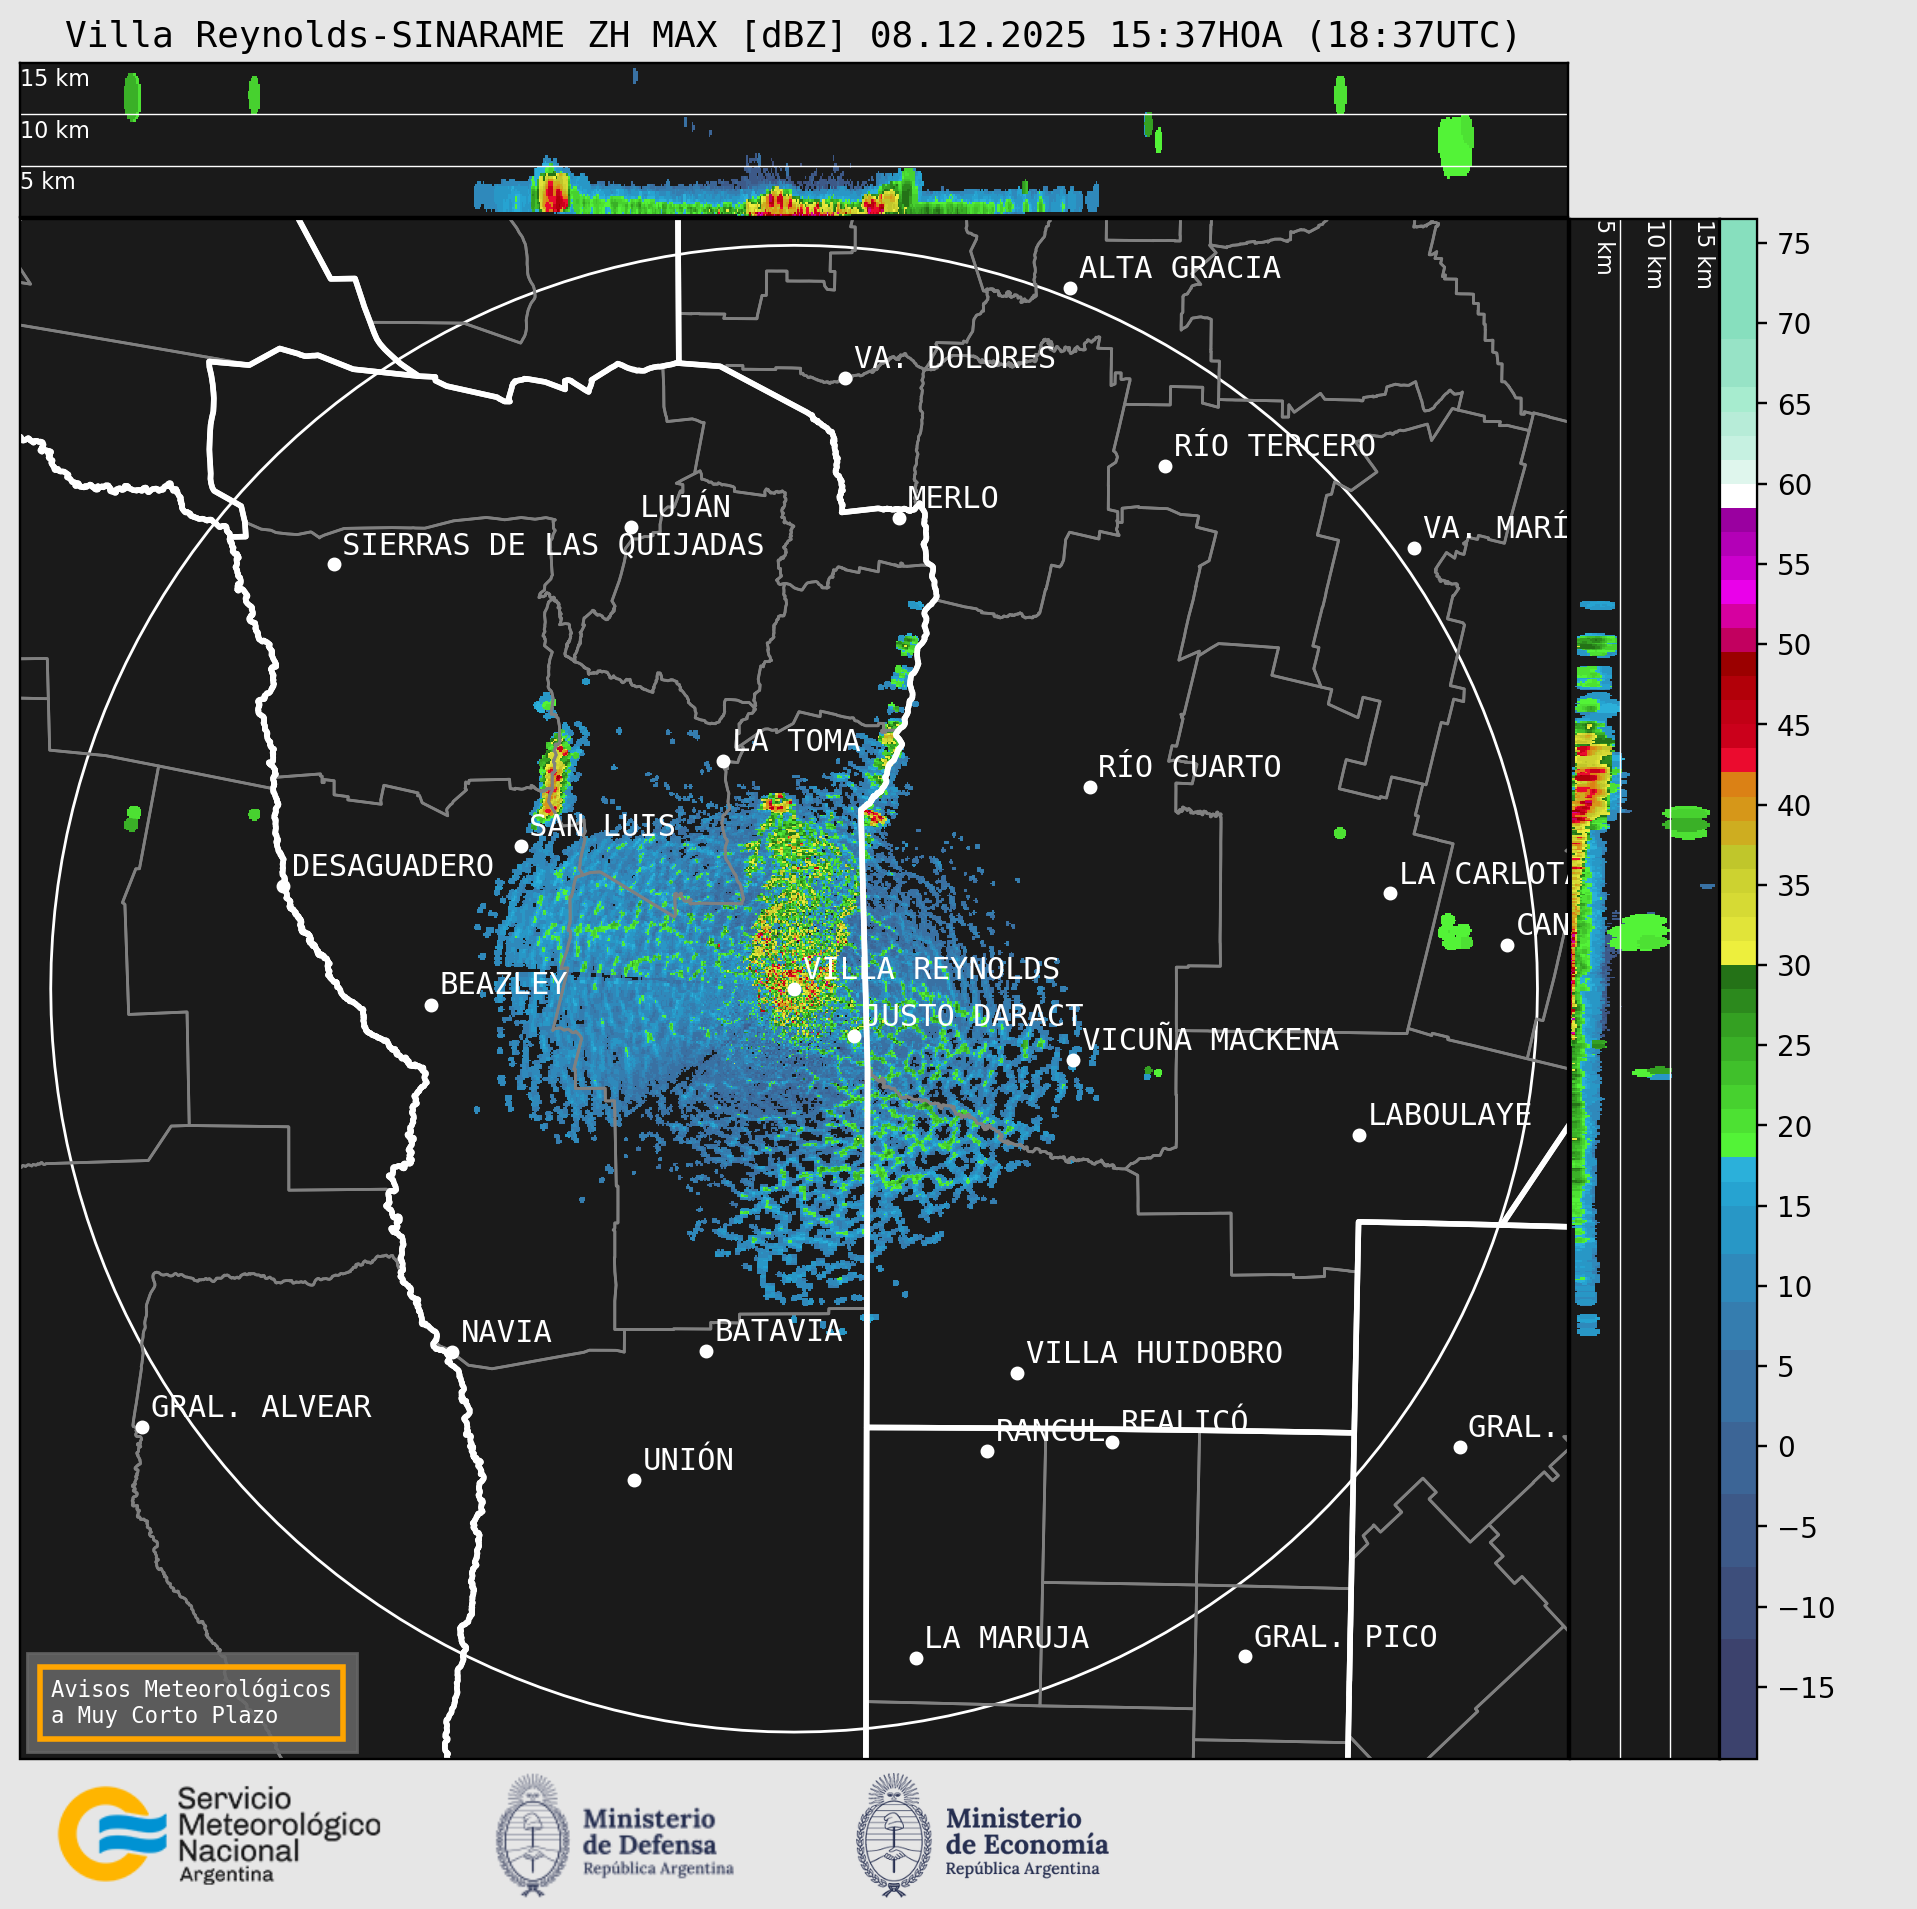Click the radar title with date and time
Viewport: 1917px width, 1909px height.
[x=793, y=35]
